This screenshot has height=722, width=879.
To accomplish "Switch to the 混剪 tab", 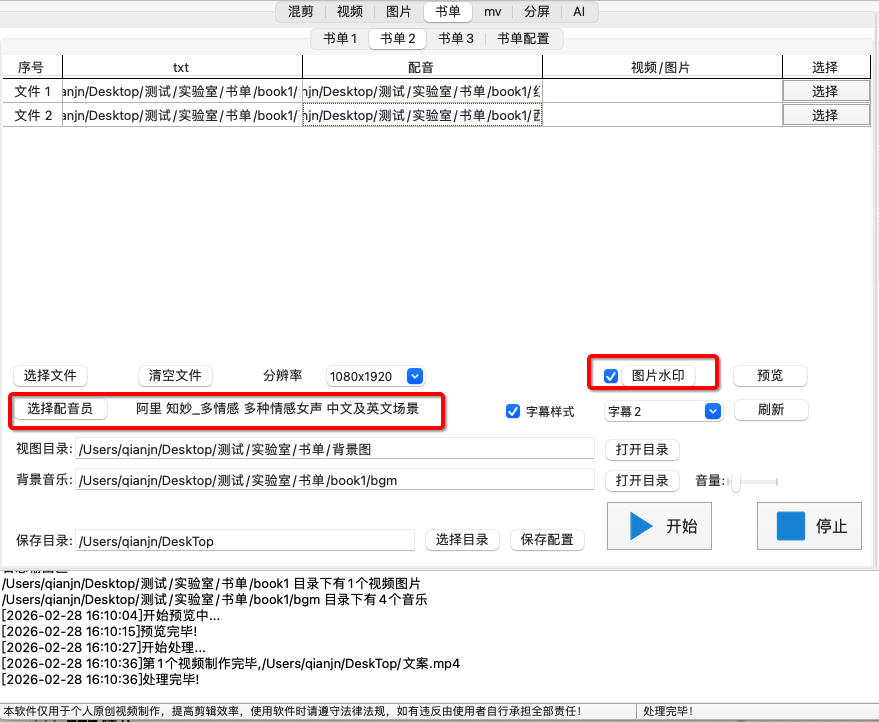I will [x=301, y=12].
